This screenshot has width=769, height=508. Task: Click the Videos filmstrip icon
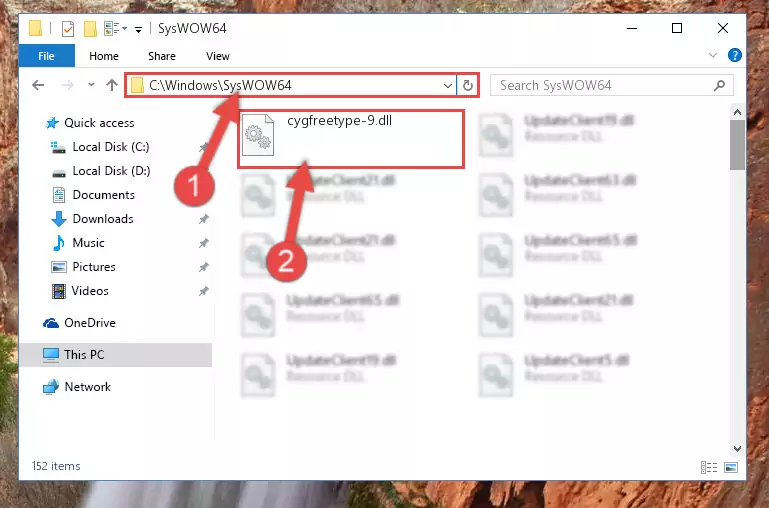point(58,291)
